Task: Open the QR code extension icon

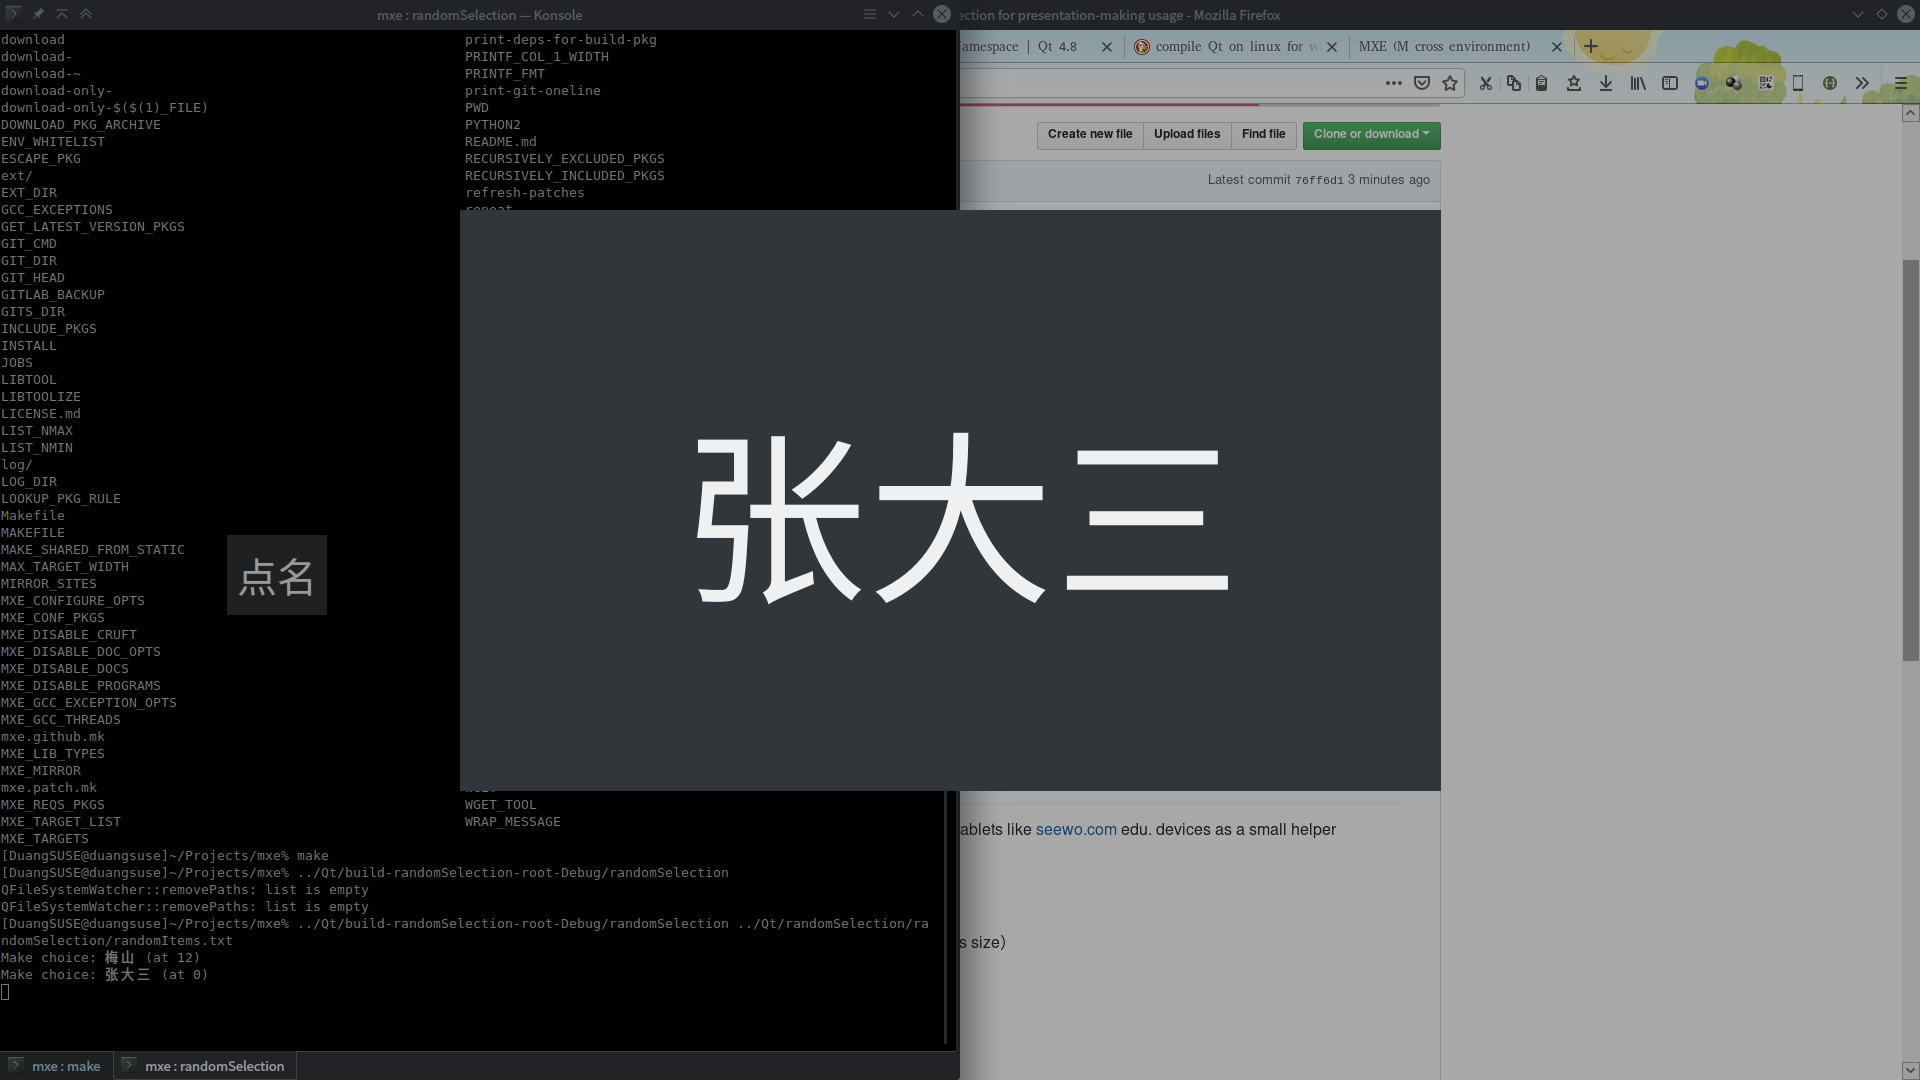Action: [1765, 84]
